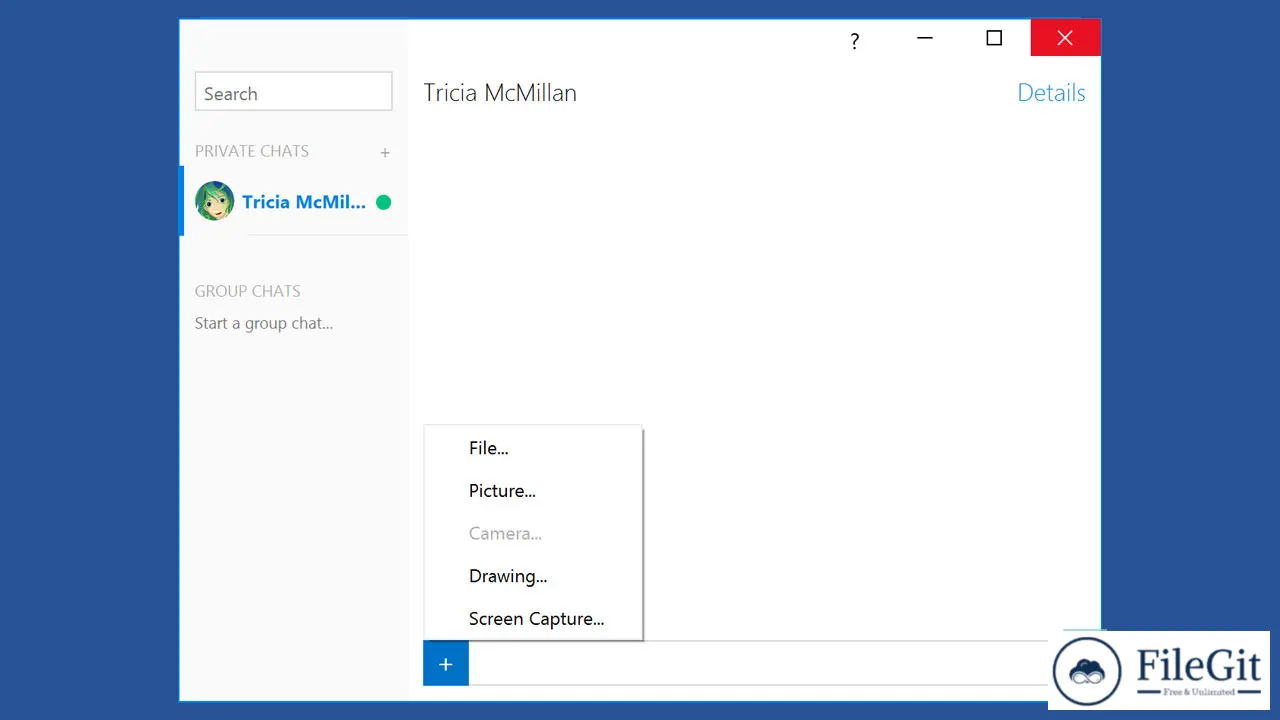Select Camera... in the attachment menu

click(533, 534)
